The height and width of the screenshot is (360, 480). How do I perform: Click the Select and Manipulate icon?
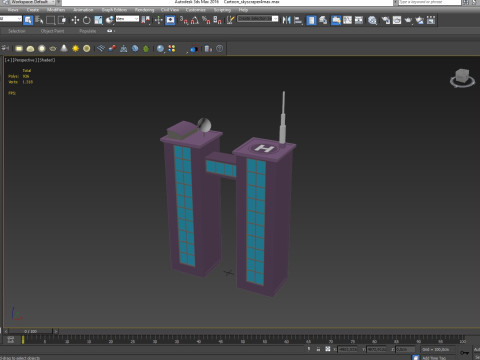click(159, 20)
